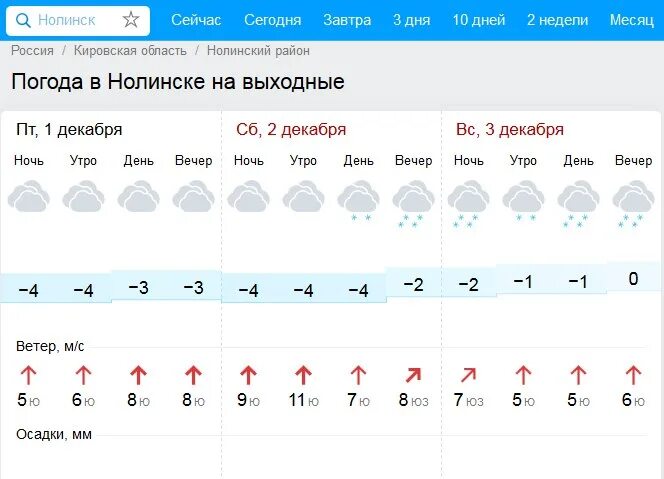Open the Сейчас tab
Image resolution: width=664 pixels, height=479 pixels.
(196, 20)
